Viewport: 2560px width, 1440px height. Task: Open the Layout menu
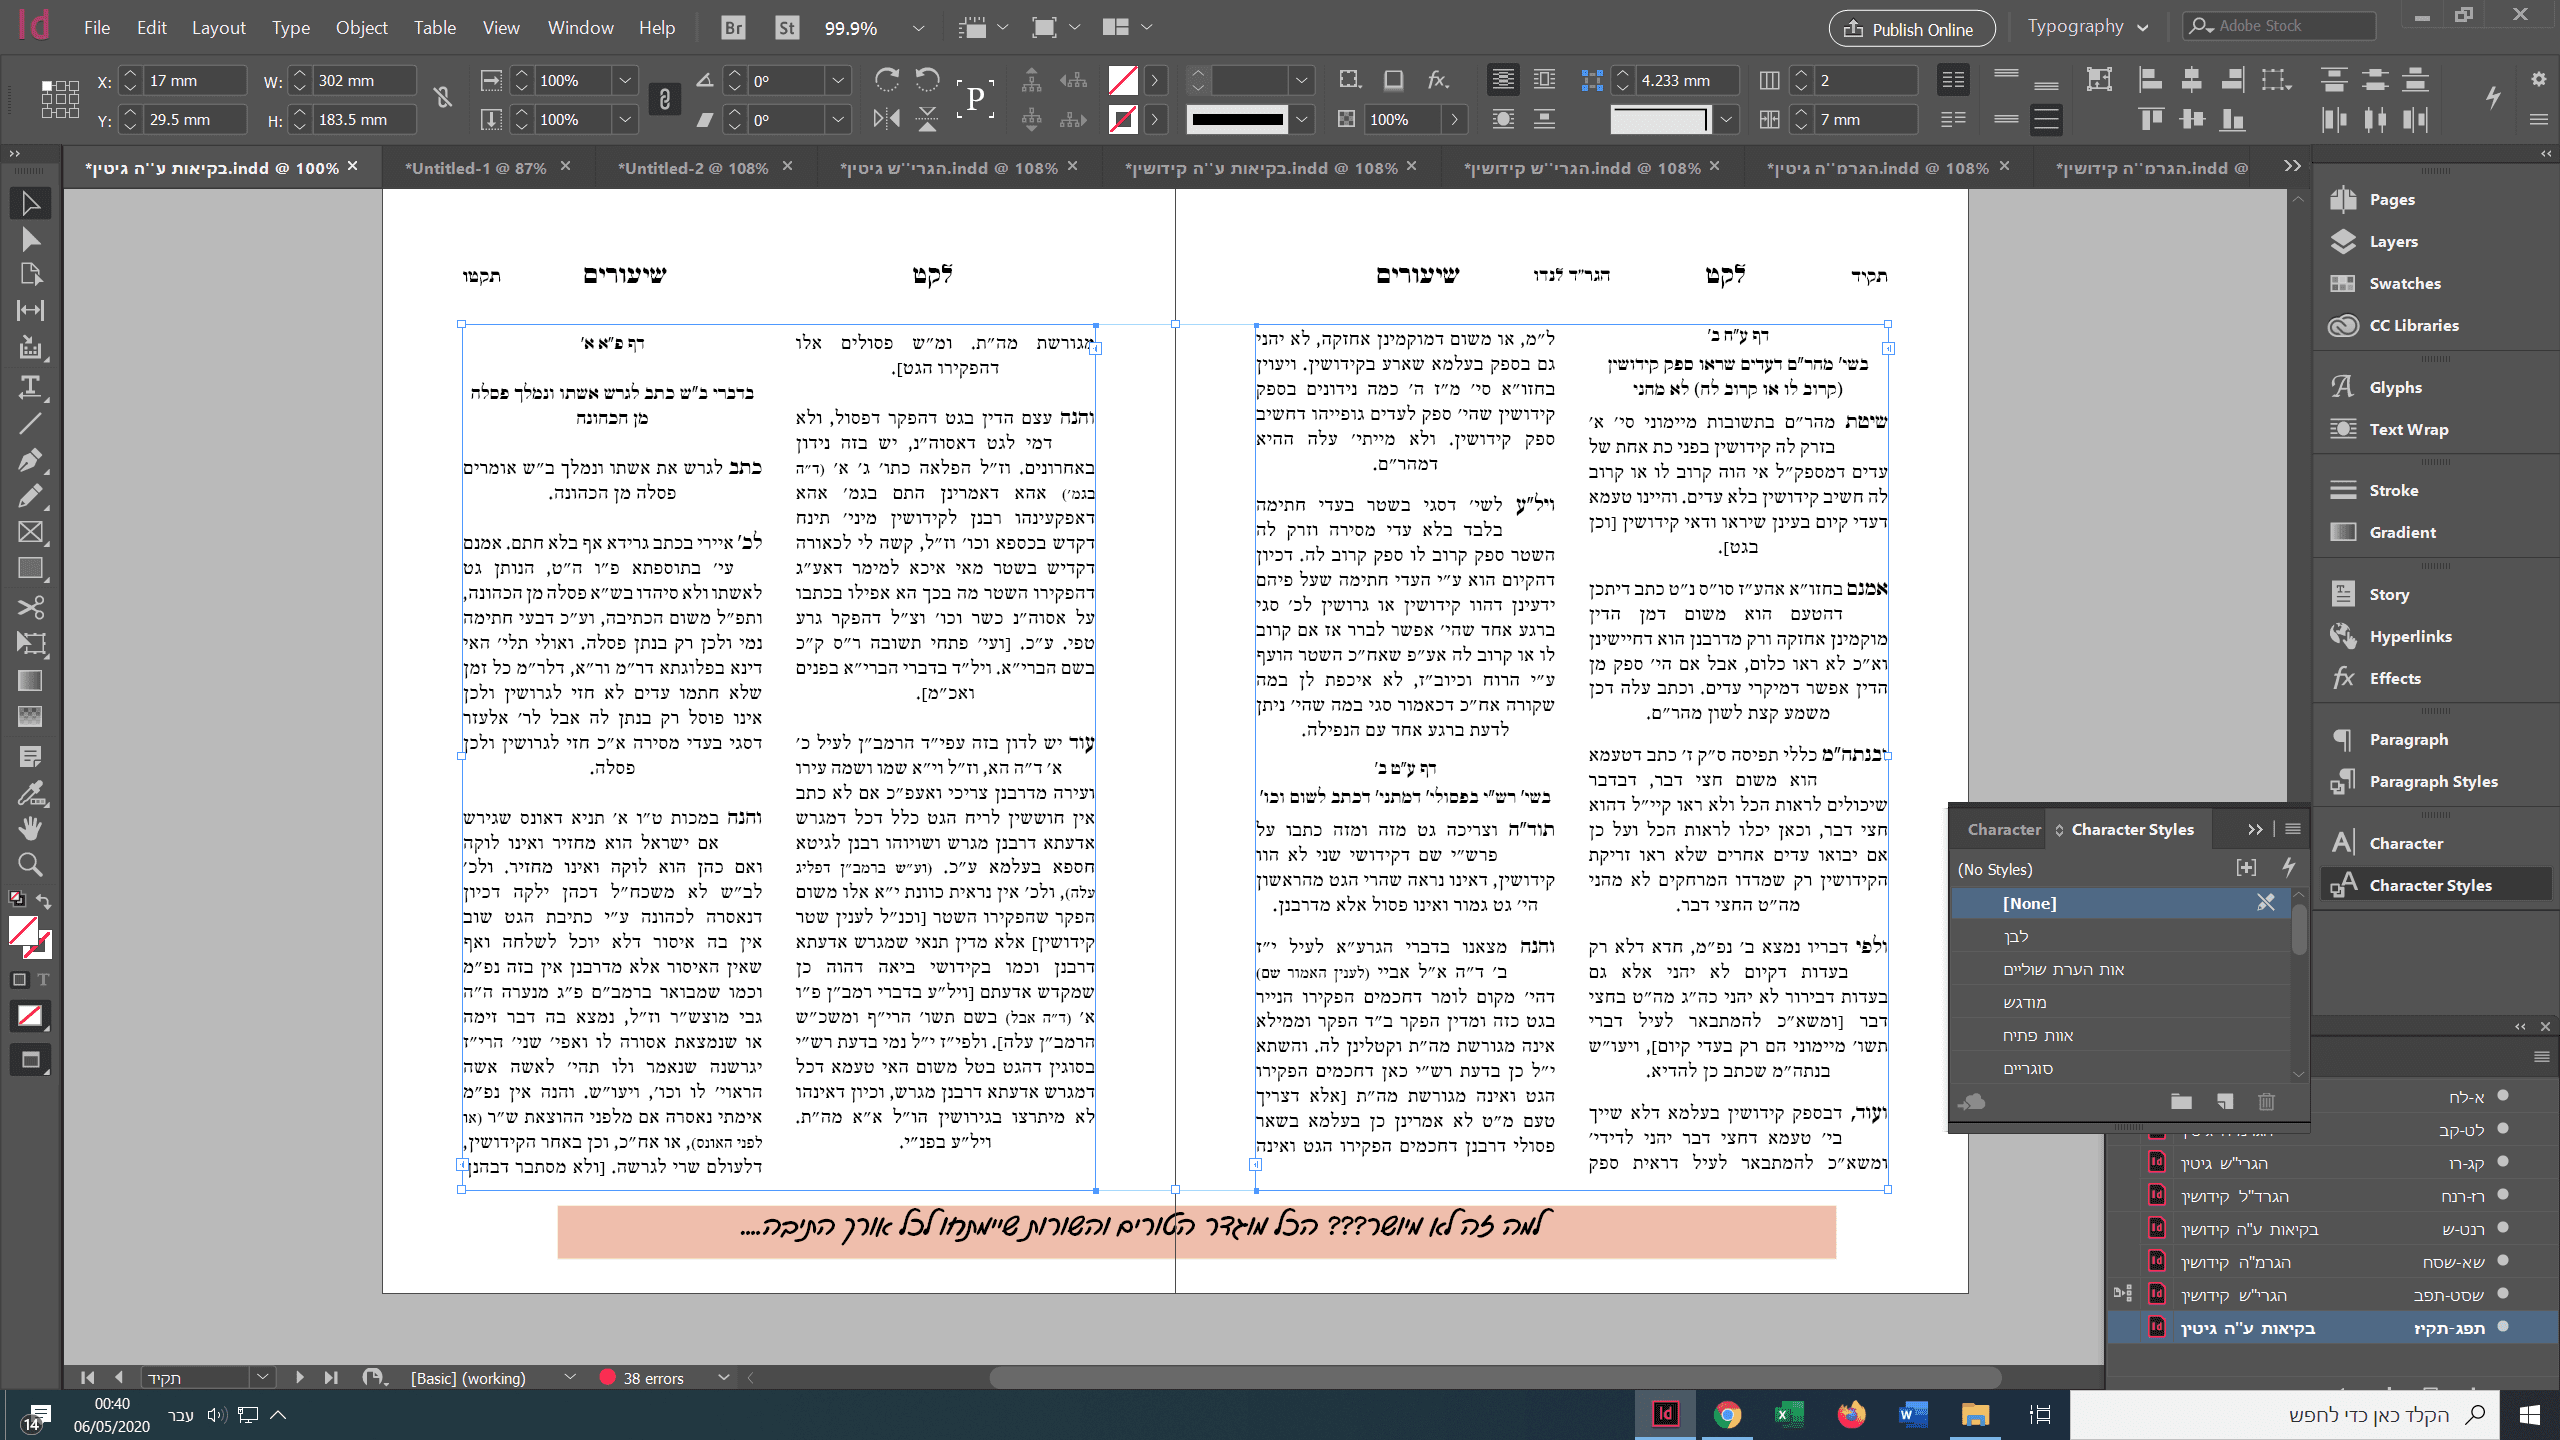point(218,28)
